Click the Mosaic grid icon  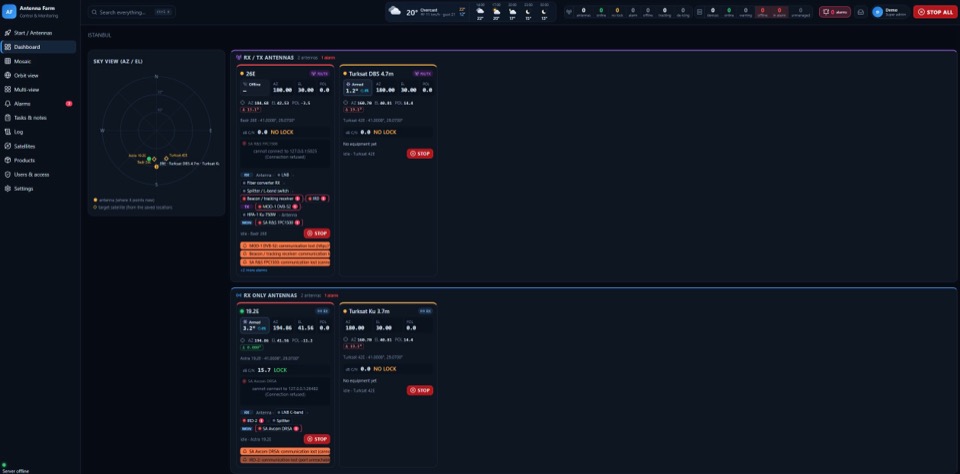click(x=7, y=61)
